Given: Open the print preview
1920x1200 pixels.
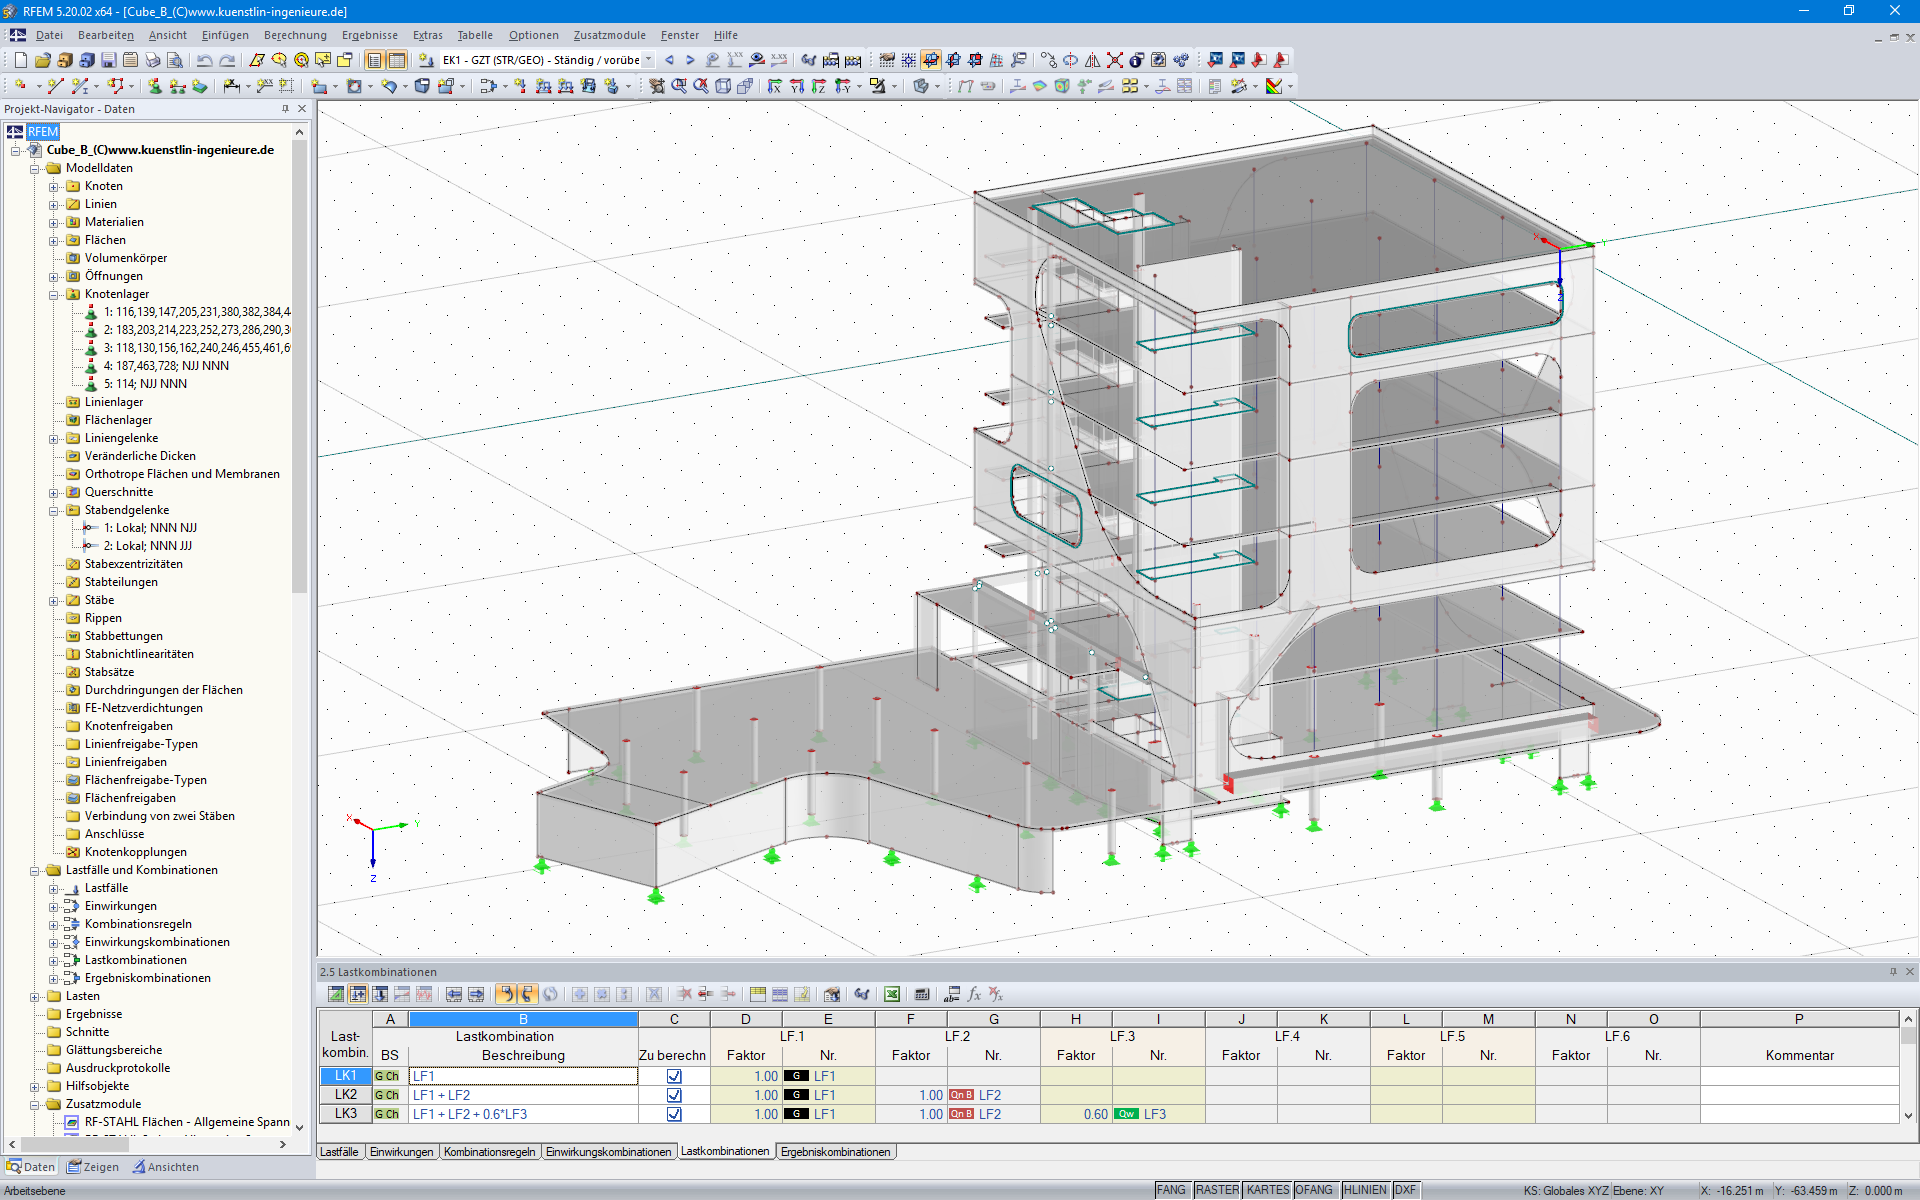Looking at the screenshot, I should click(174, 60).
